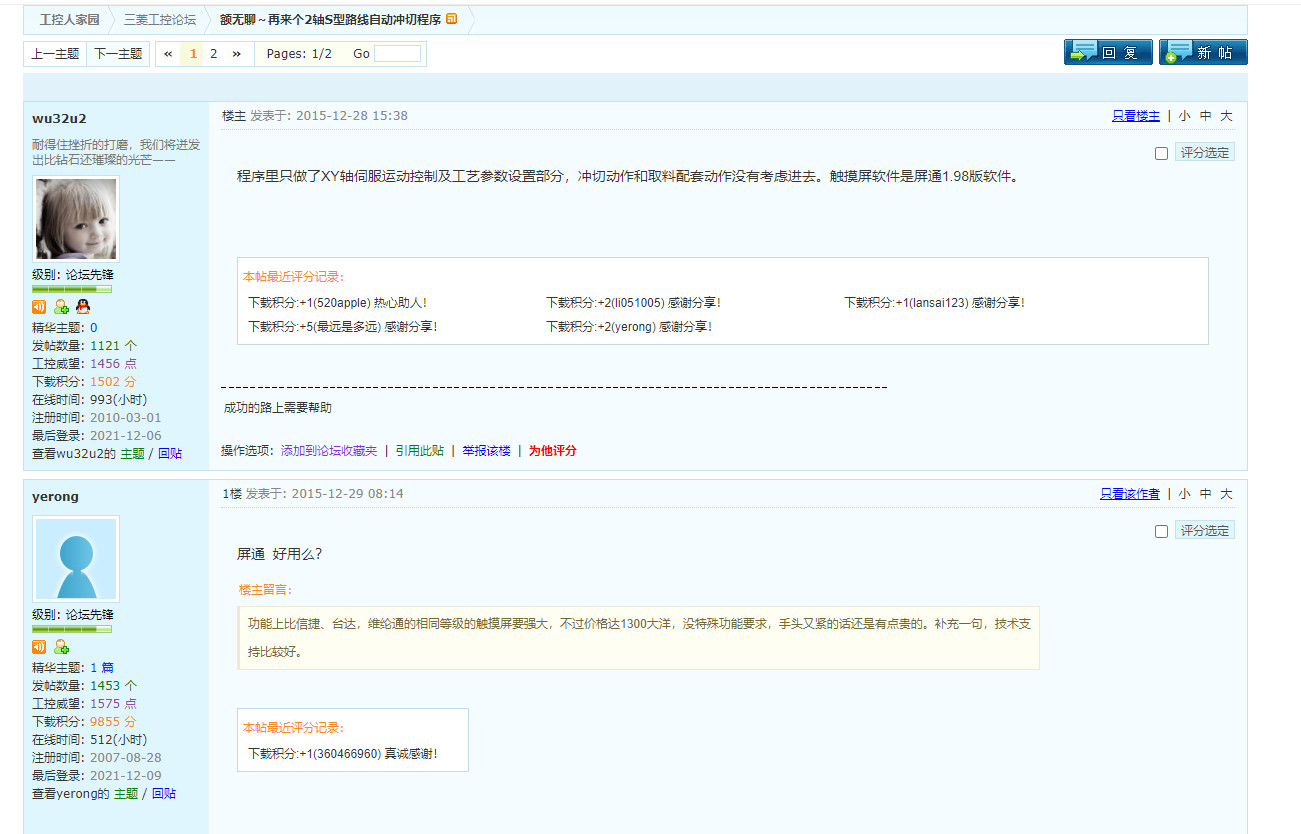Screen dimensions: 1301x834
Task: Check the rating selection box on first post
Action: (1161, 153)
